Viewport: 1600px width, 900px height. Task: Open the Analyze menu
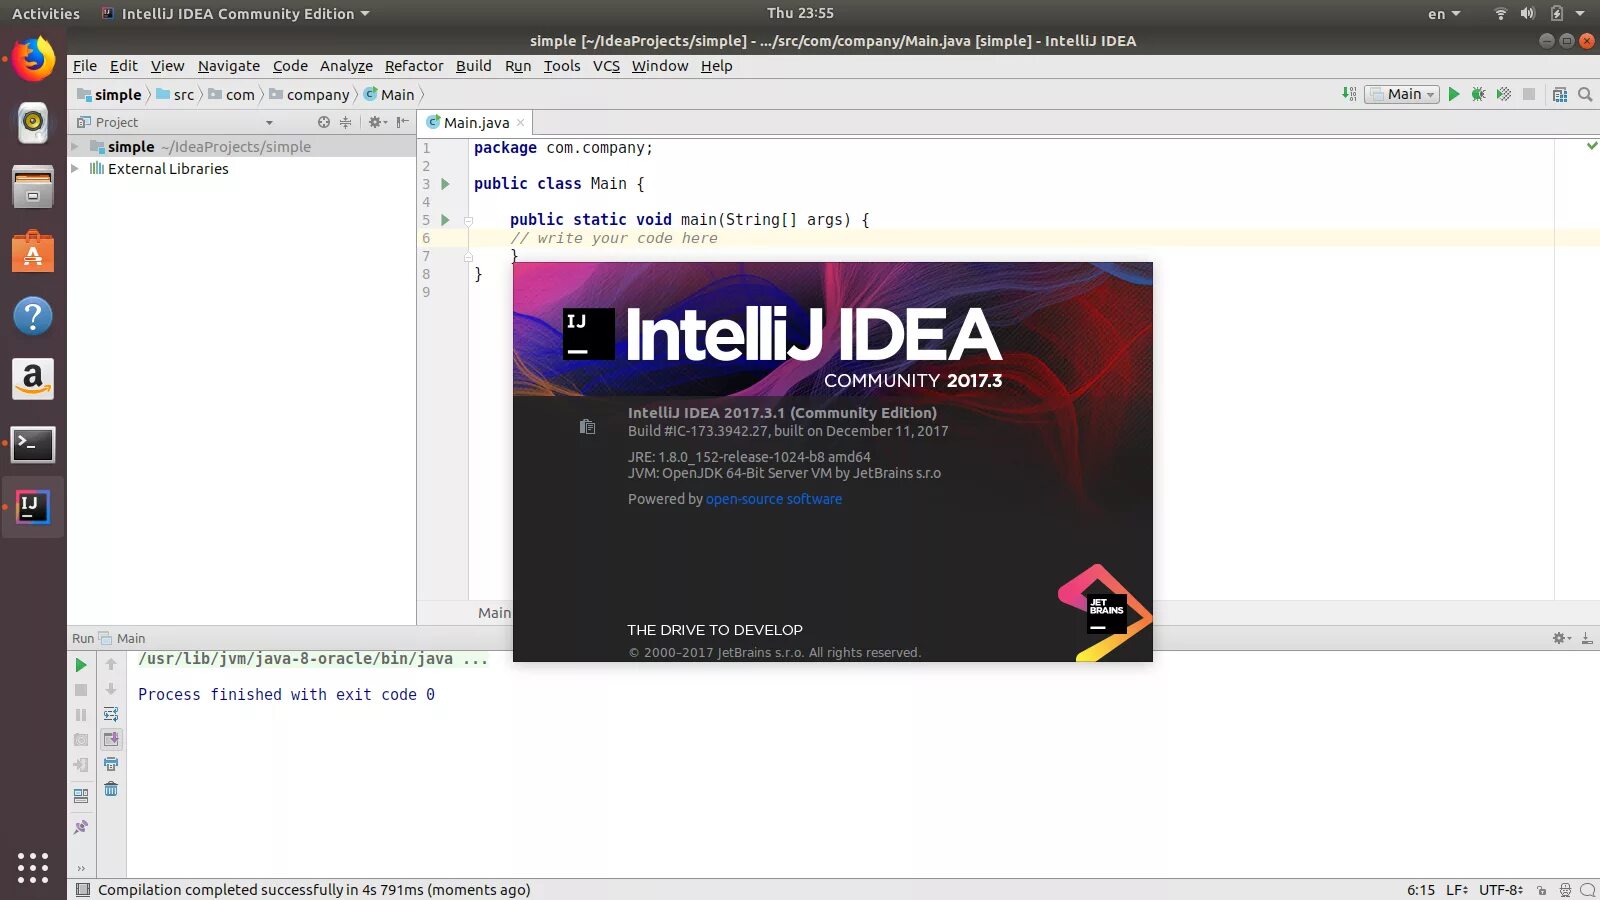click(x=346, y=66)
